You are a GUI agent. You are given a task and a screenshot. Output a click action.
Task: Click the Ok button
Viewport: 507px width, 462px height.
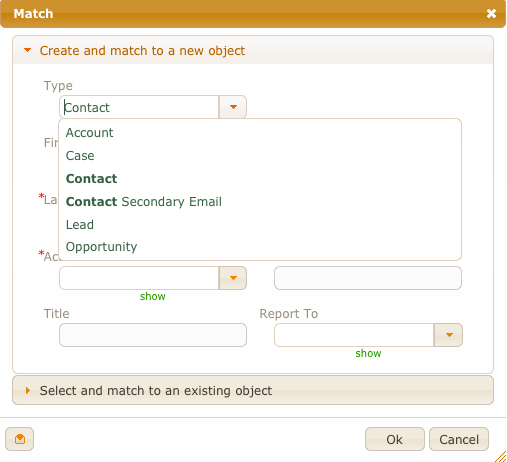(x=395, y=439)
